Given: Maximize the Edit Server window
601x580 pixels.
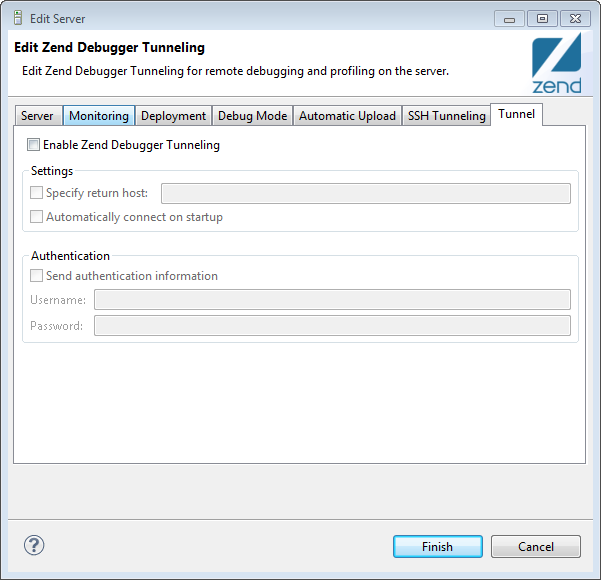Looking at the screenshot, I should pos(542,19).
